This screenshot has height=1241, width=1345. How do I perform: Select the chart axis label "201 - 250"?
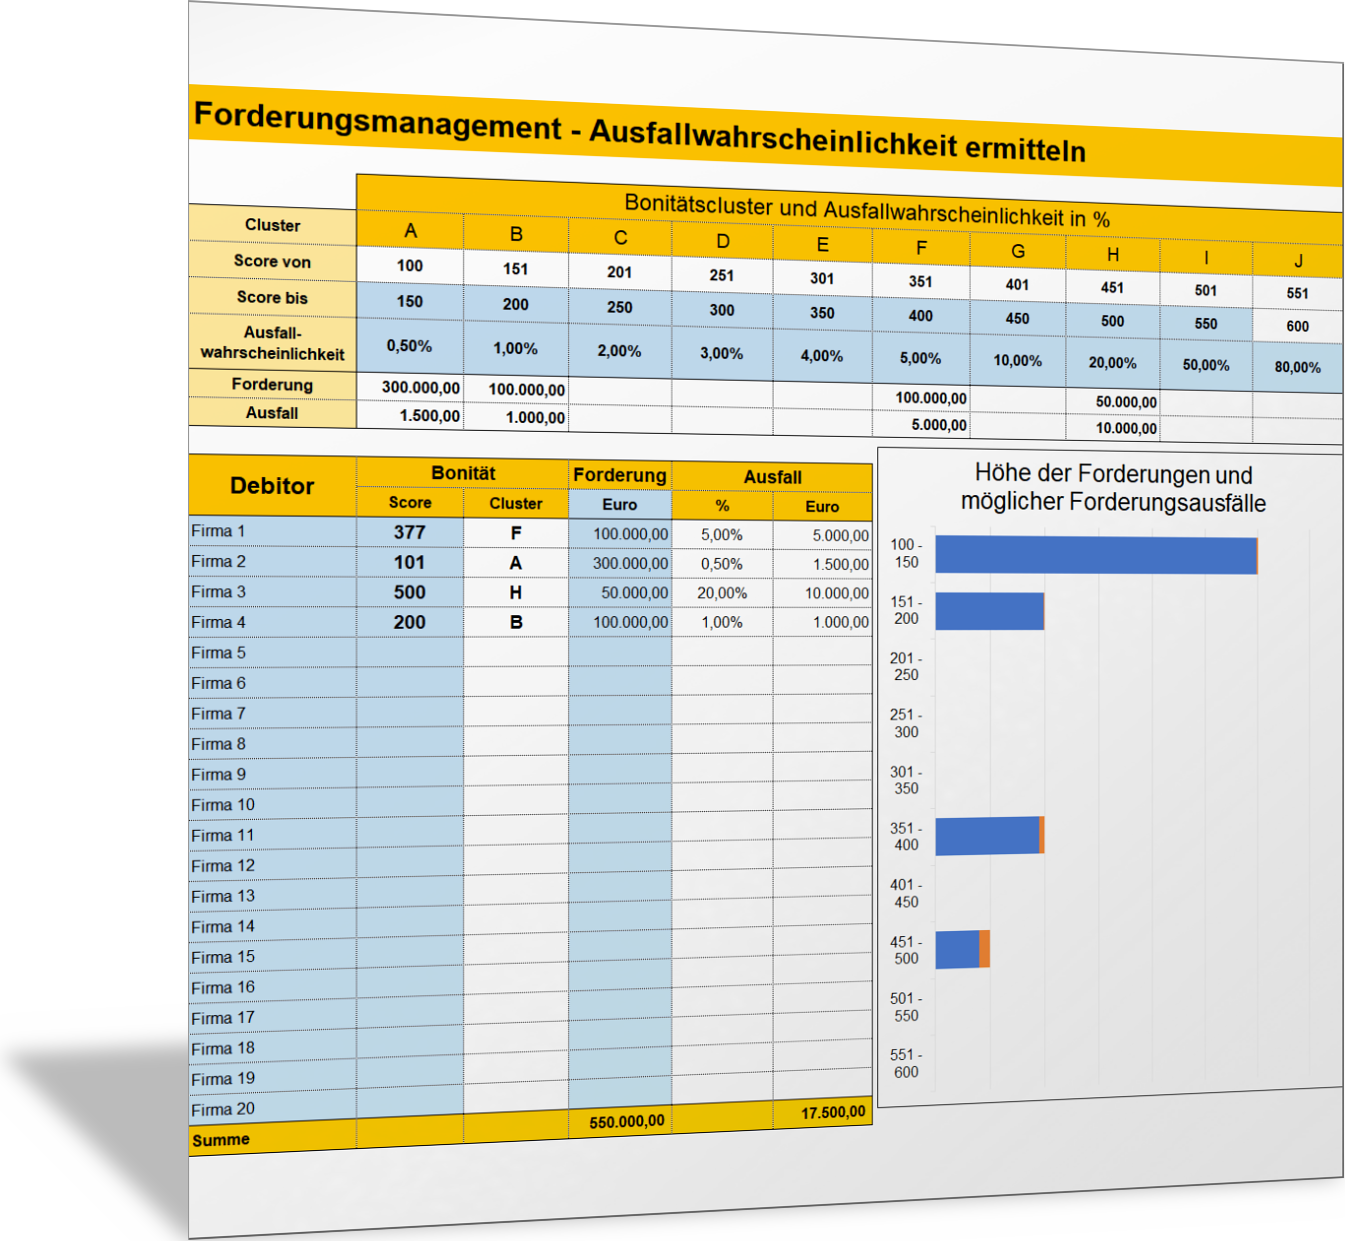tap(906, 667)
